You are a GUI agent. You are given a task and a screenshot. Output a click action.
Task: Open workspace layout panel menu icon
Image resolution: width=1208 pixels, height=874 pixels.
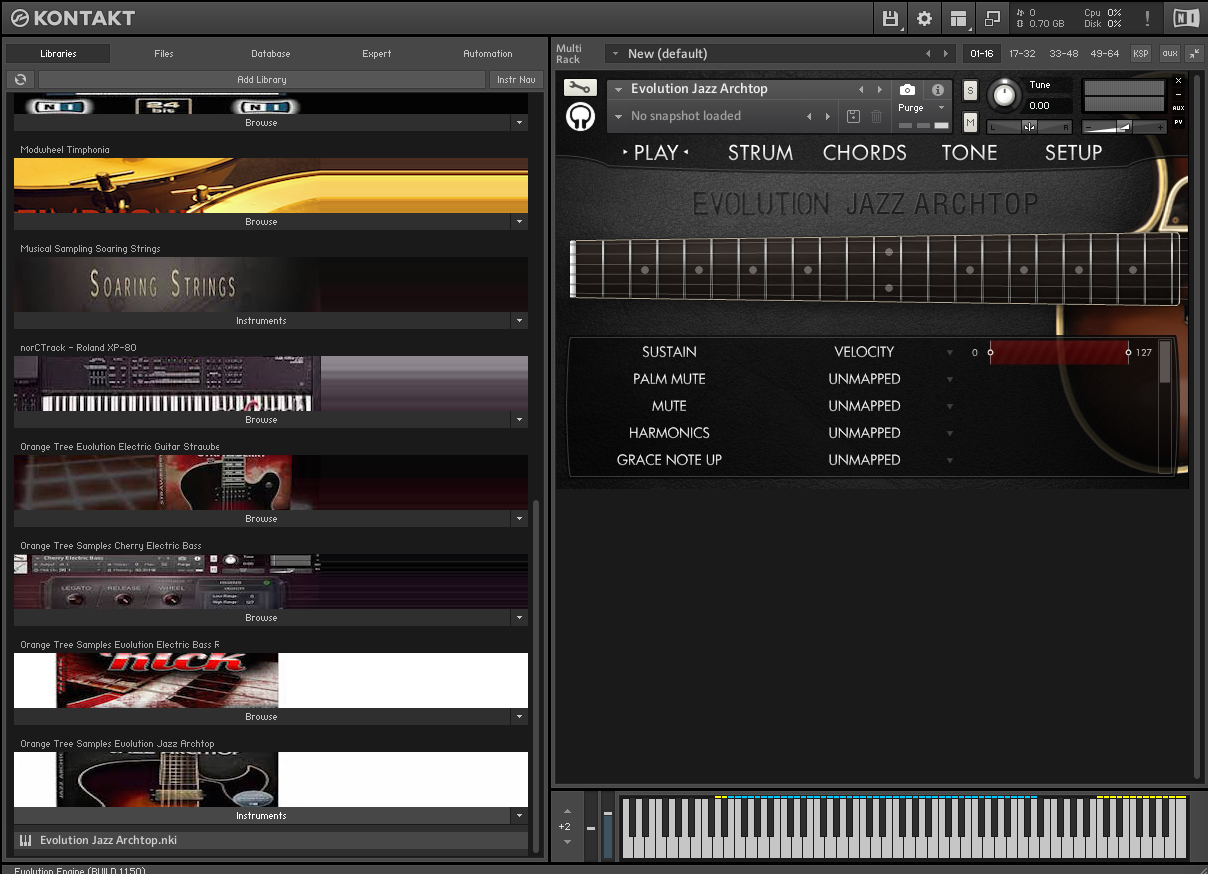click(x=959, y=18)
